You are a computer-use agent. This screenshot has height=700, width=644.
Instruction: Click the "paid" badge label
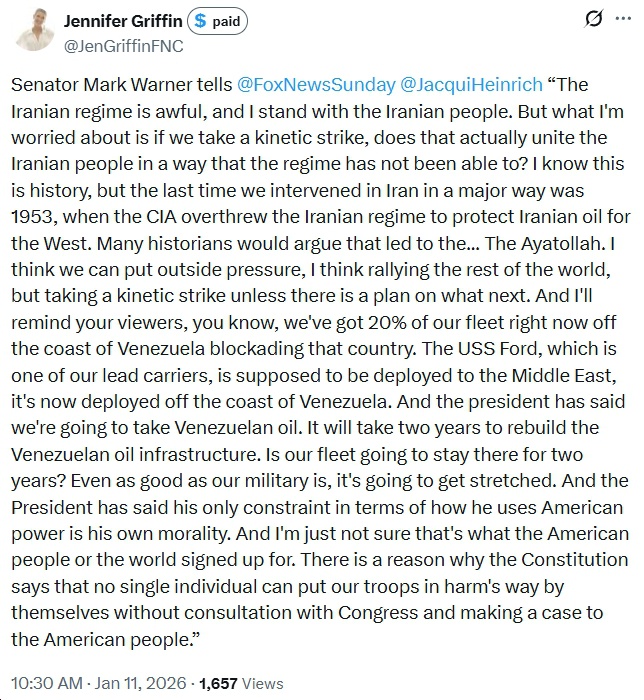click(227, 21)
